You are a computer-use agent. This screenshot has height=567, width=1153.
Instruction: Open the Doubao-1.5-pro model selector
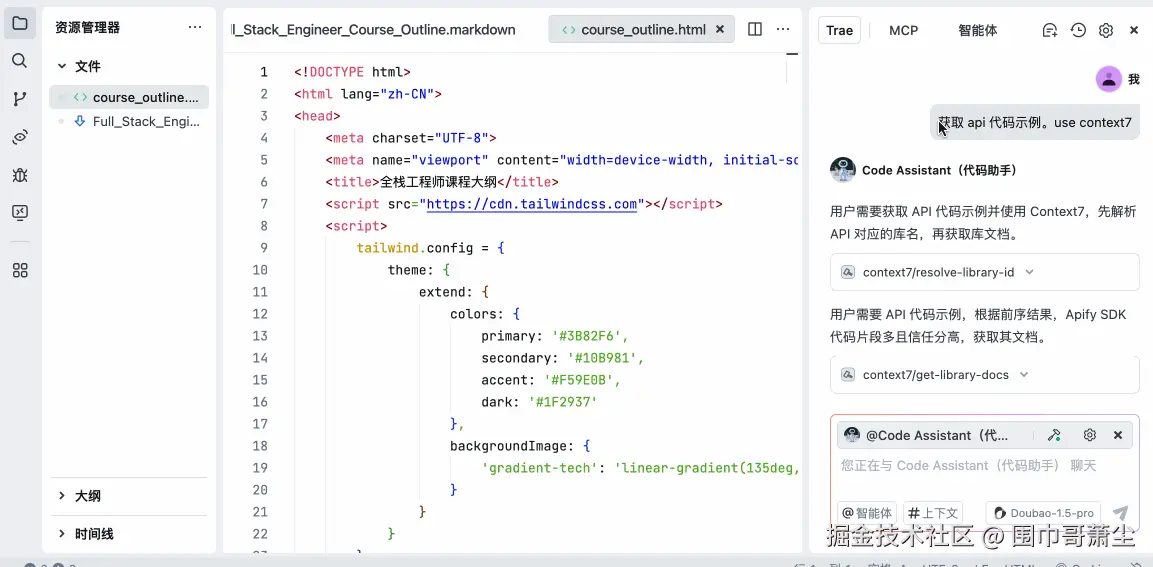point(1043,513)
